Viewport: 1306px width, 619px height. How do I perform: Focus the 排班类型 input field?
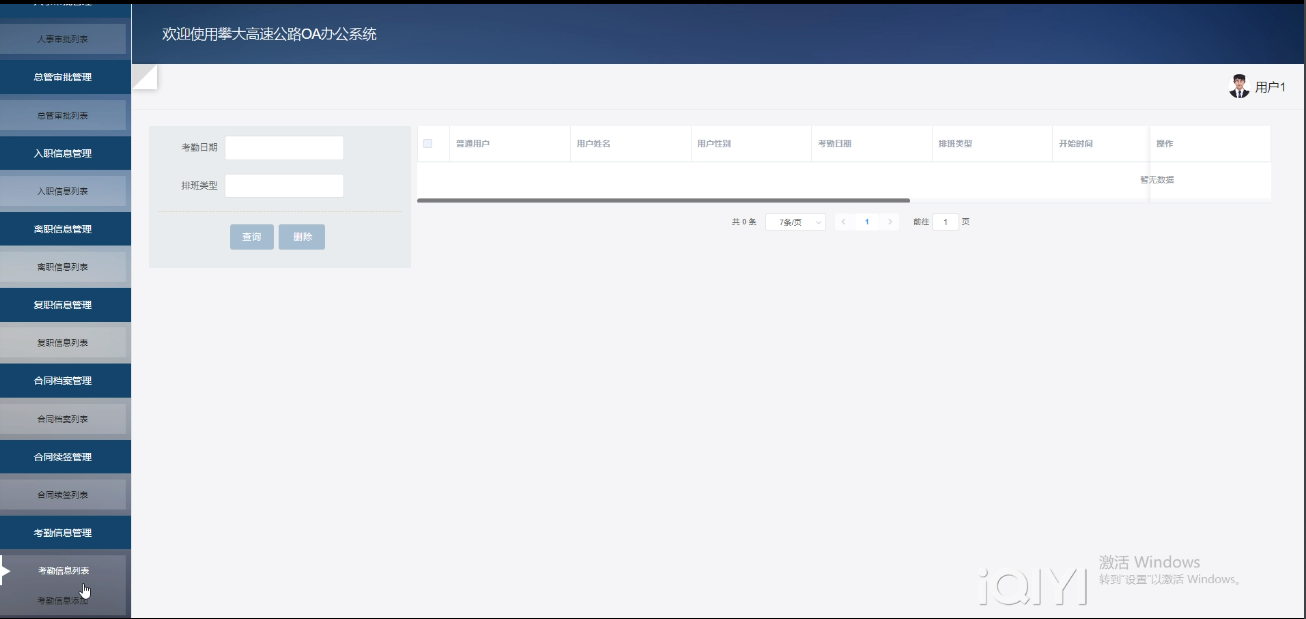click(284, 186)
